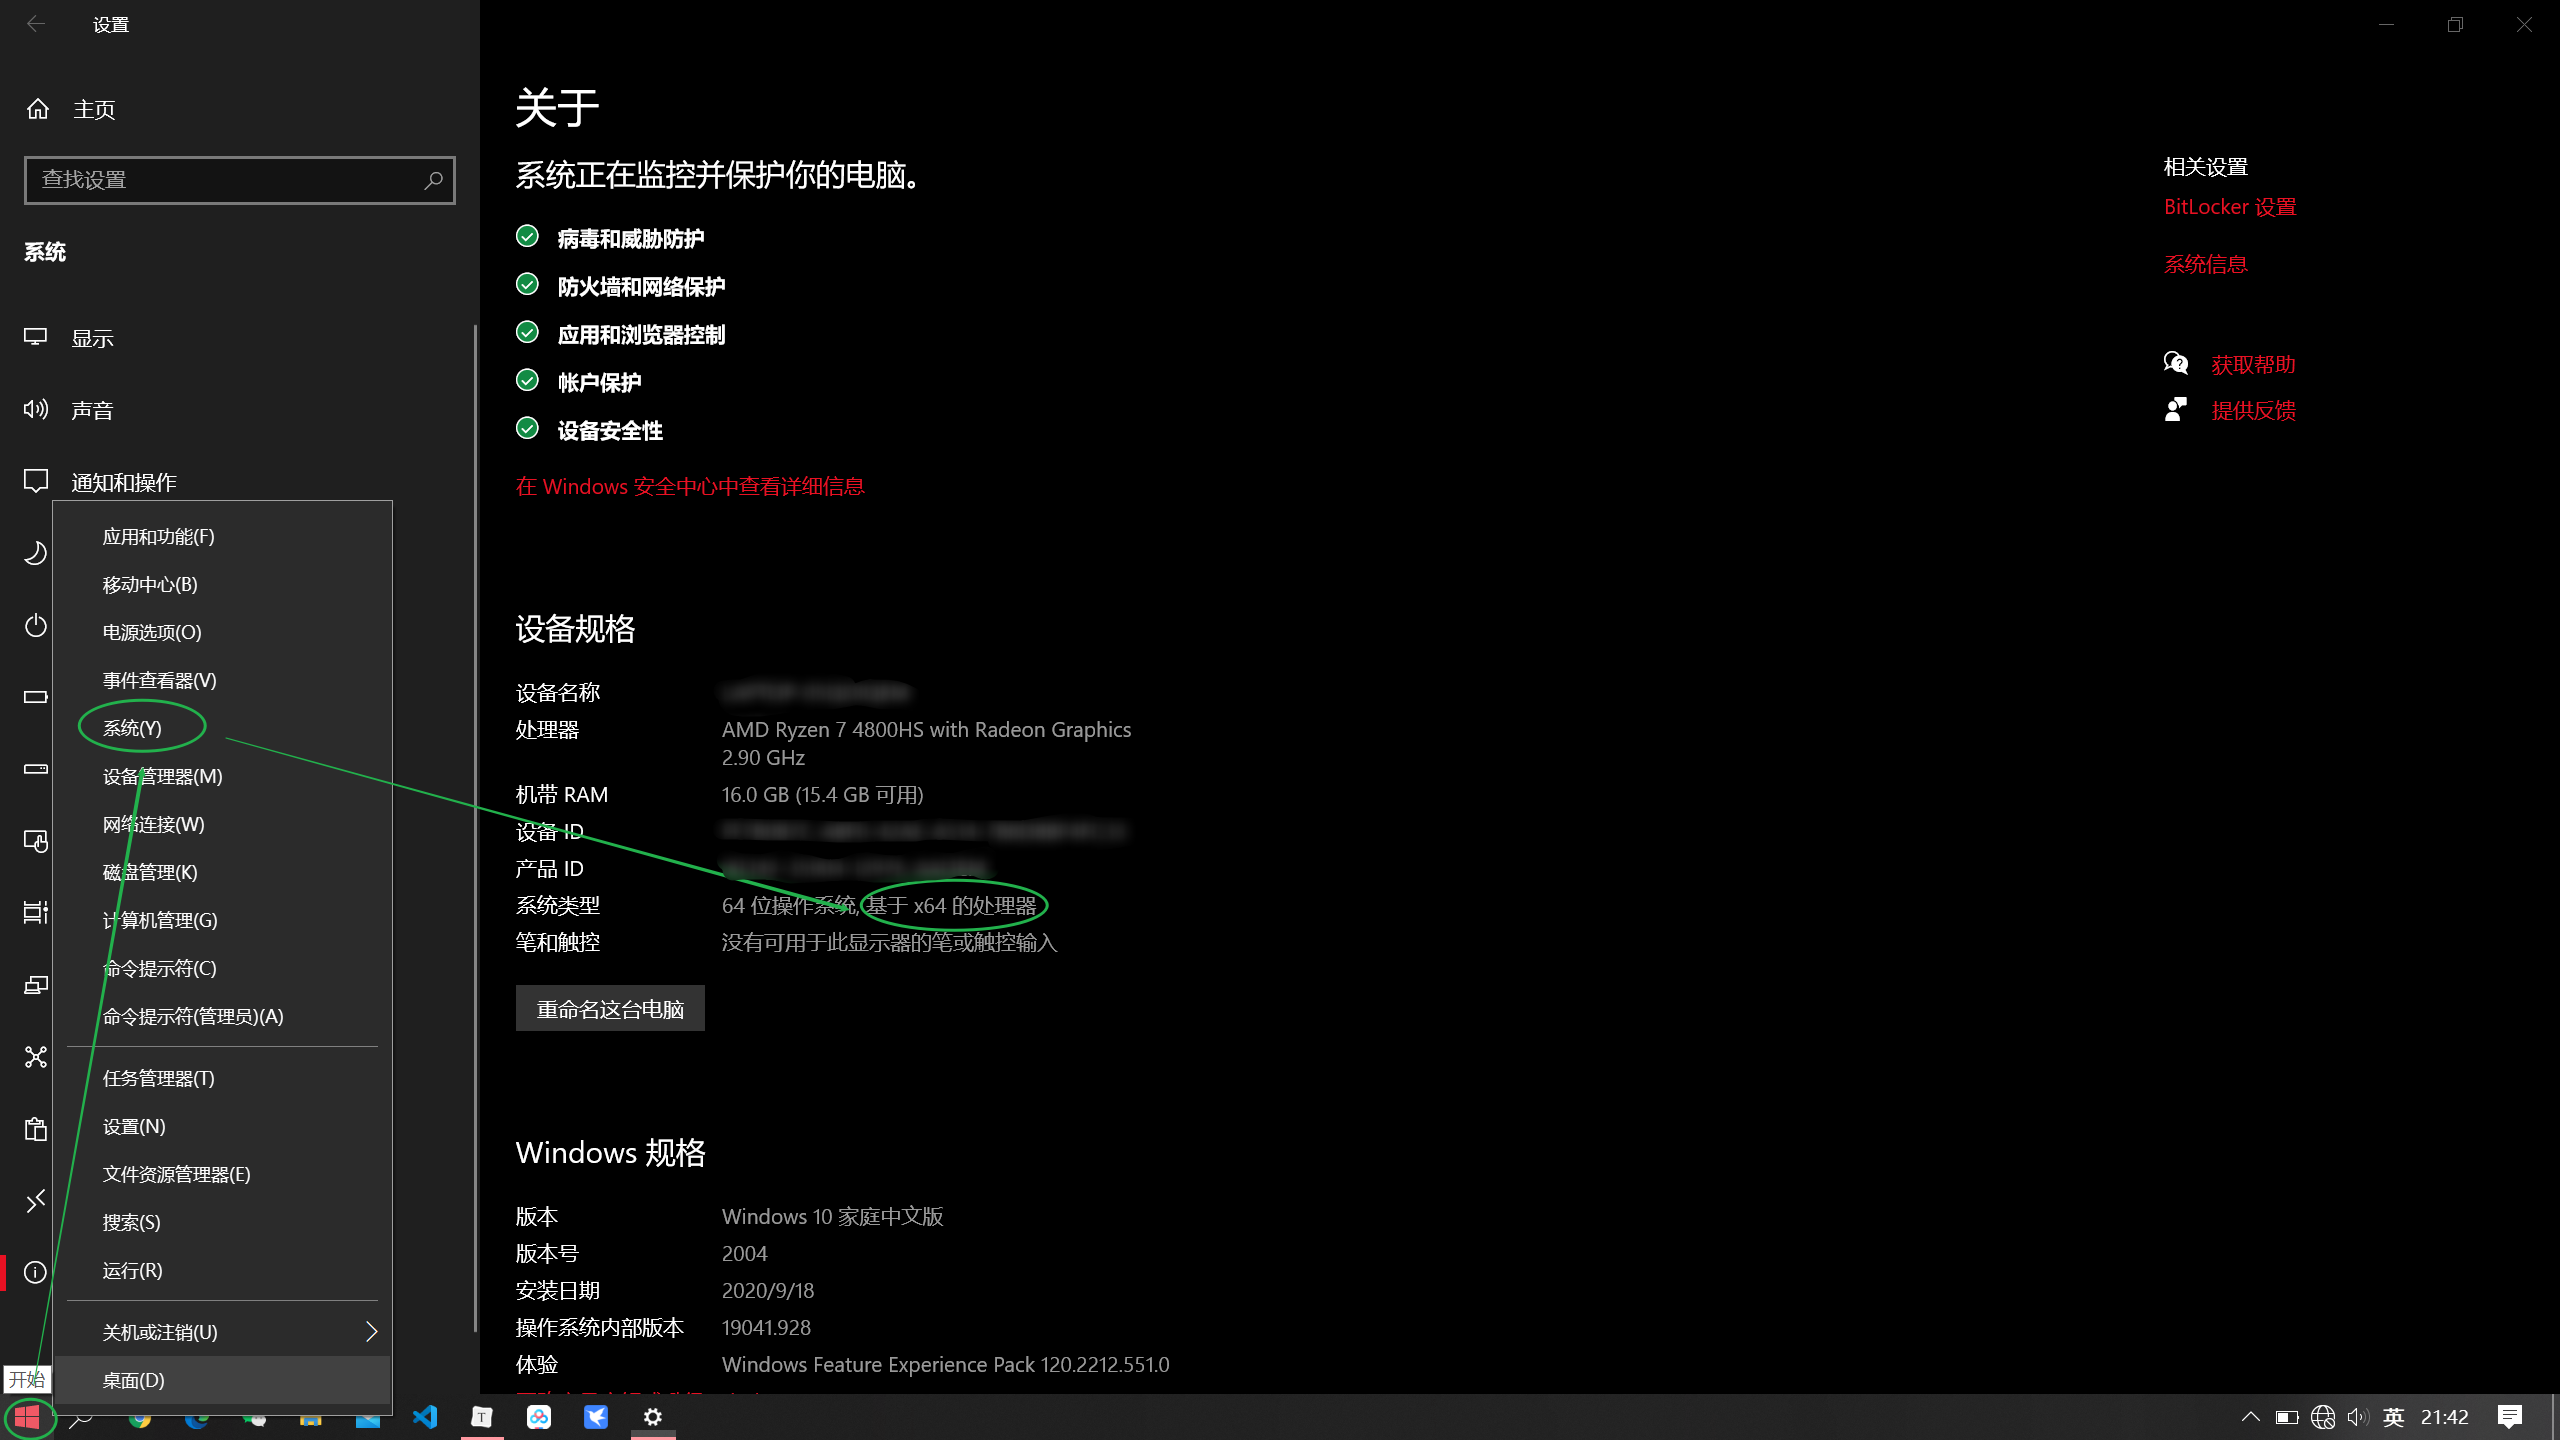
Task: Select Task Manager (任务管理器) menu entry
Action: [222, 1078]
